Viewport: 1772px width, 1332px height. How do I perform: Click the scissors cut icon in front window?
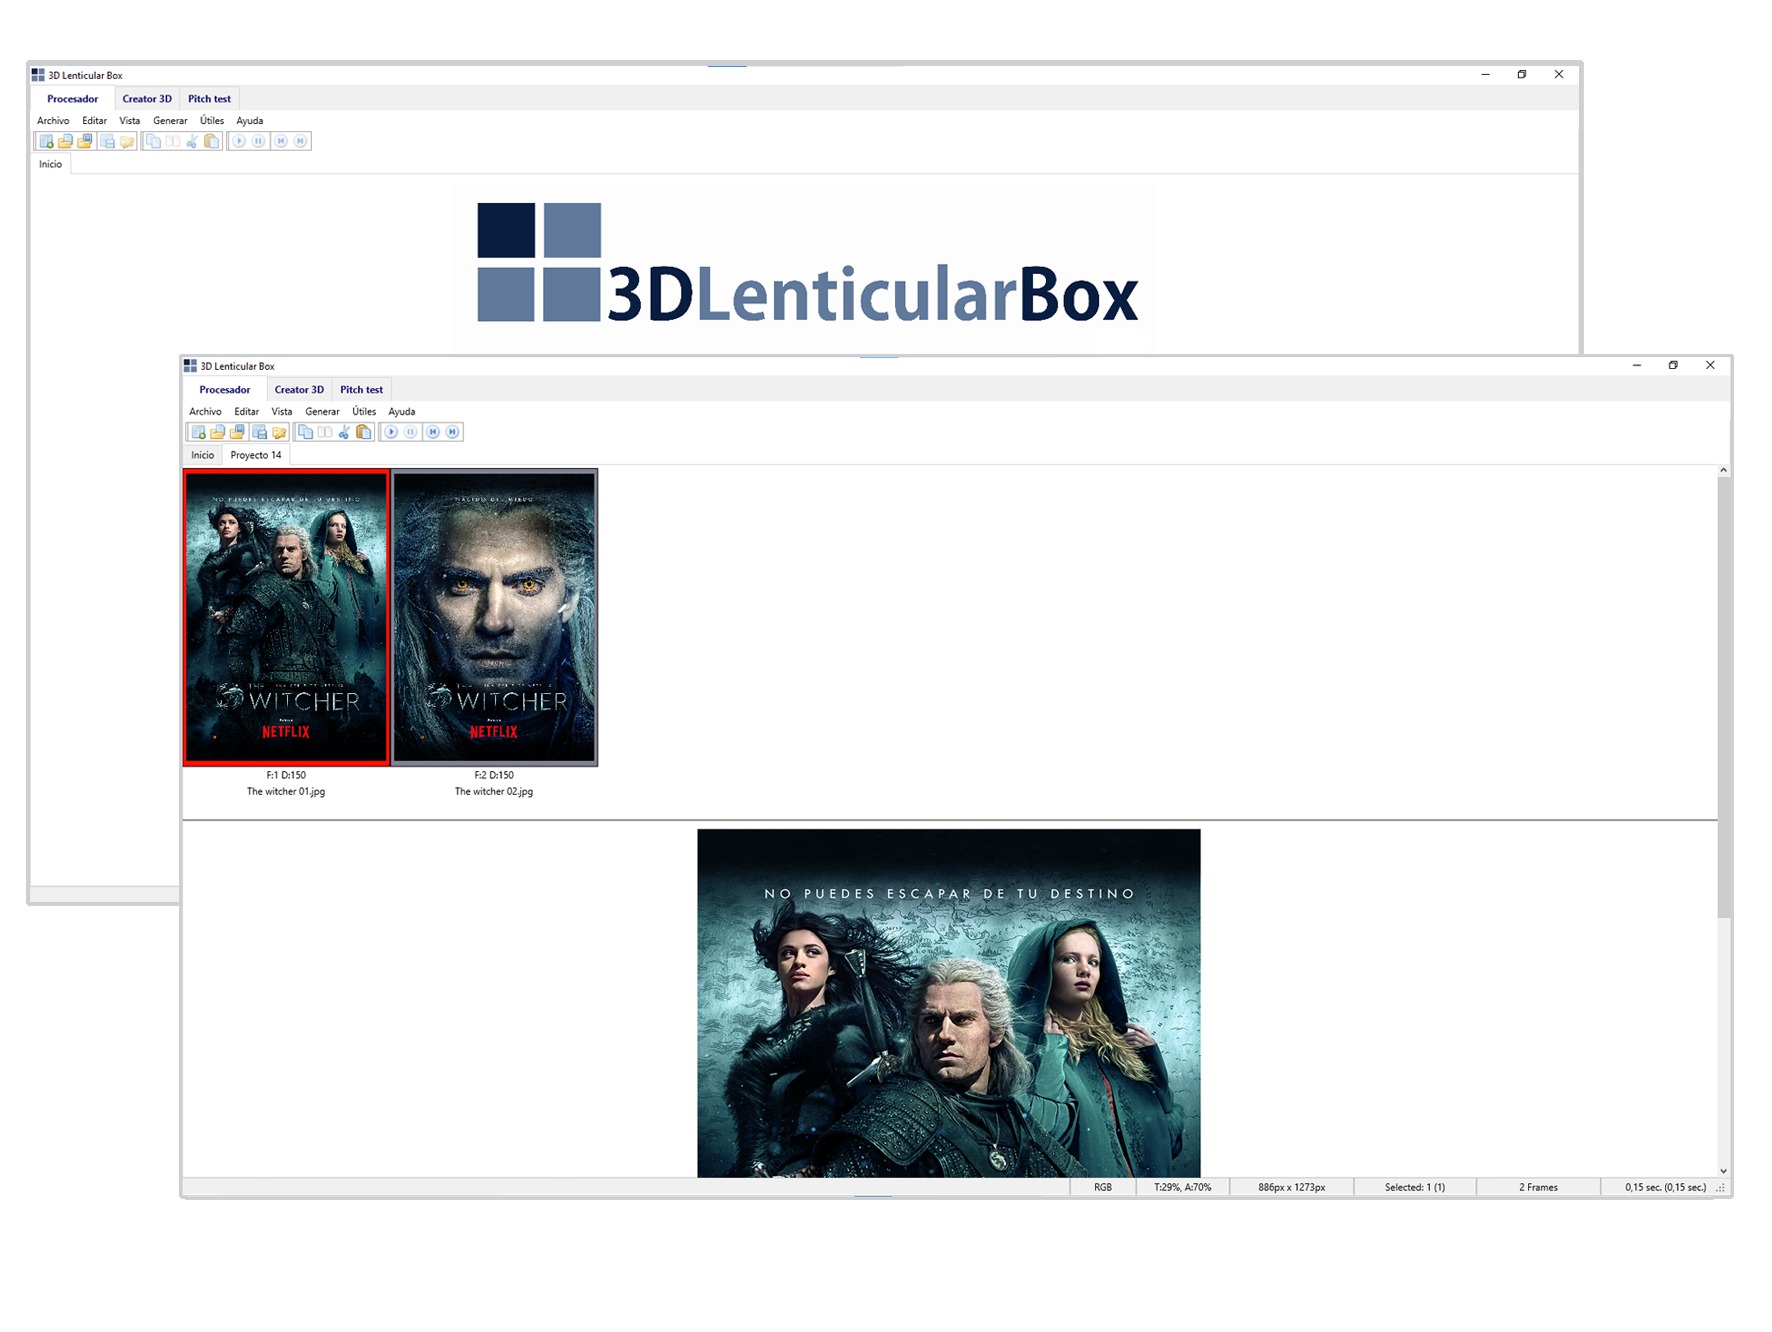tap(344, 432)
